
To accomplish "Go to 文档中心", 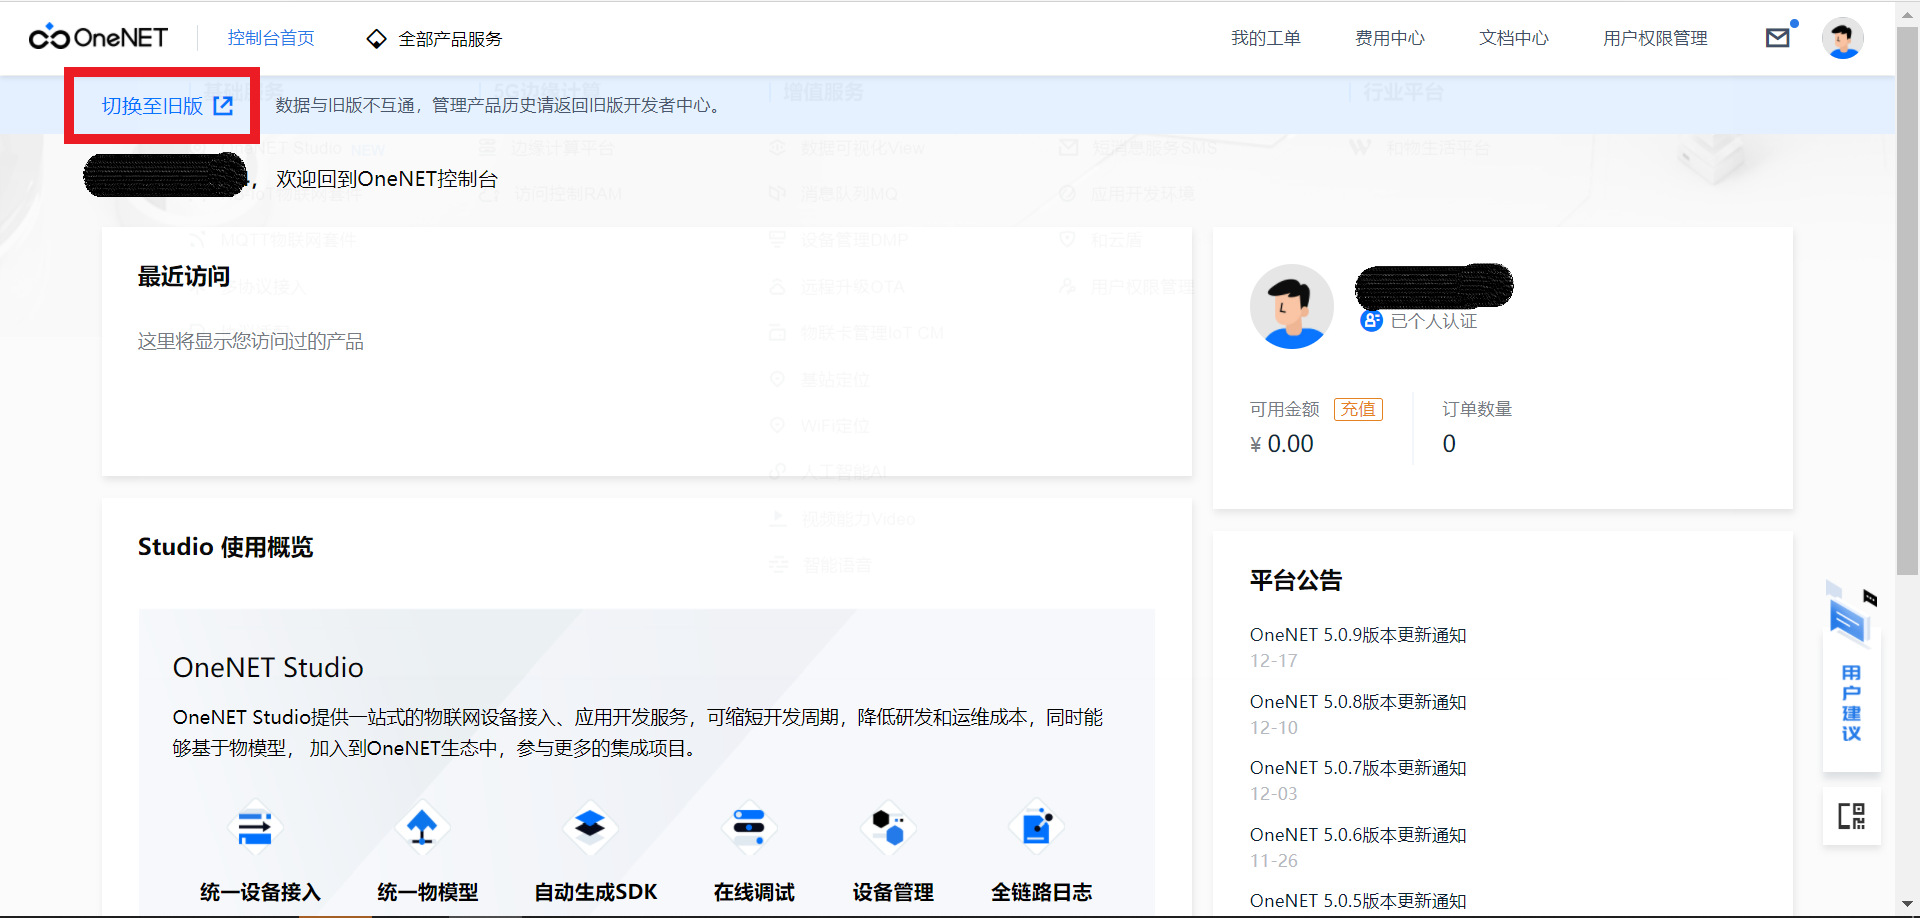I will tap(1513, 38).
